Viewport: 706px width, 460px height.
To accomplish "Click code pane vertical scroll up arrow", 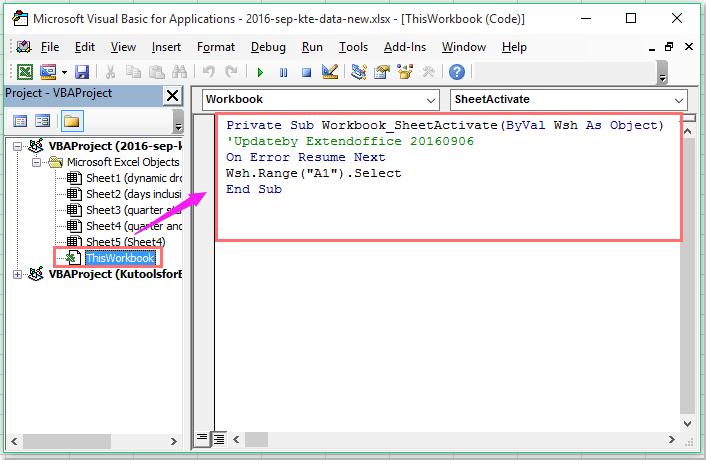I will (x=688, y=131).
